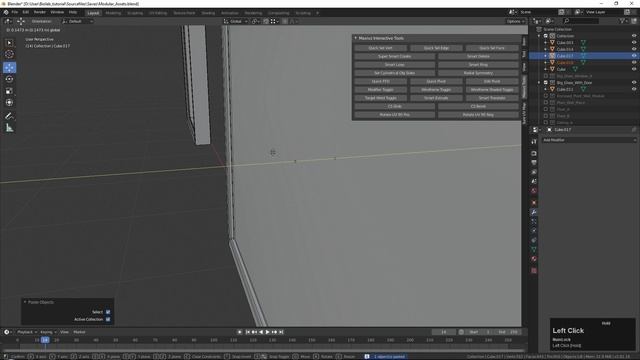Image resolution: width=640 pixels, height=360 pixels.
Task: Play the animation forward
Action: pos(268,332)
